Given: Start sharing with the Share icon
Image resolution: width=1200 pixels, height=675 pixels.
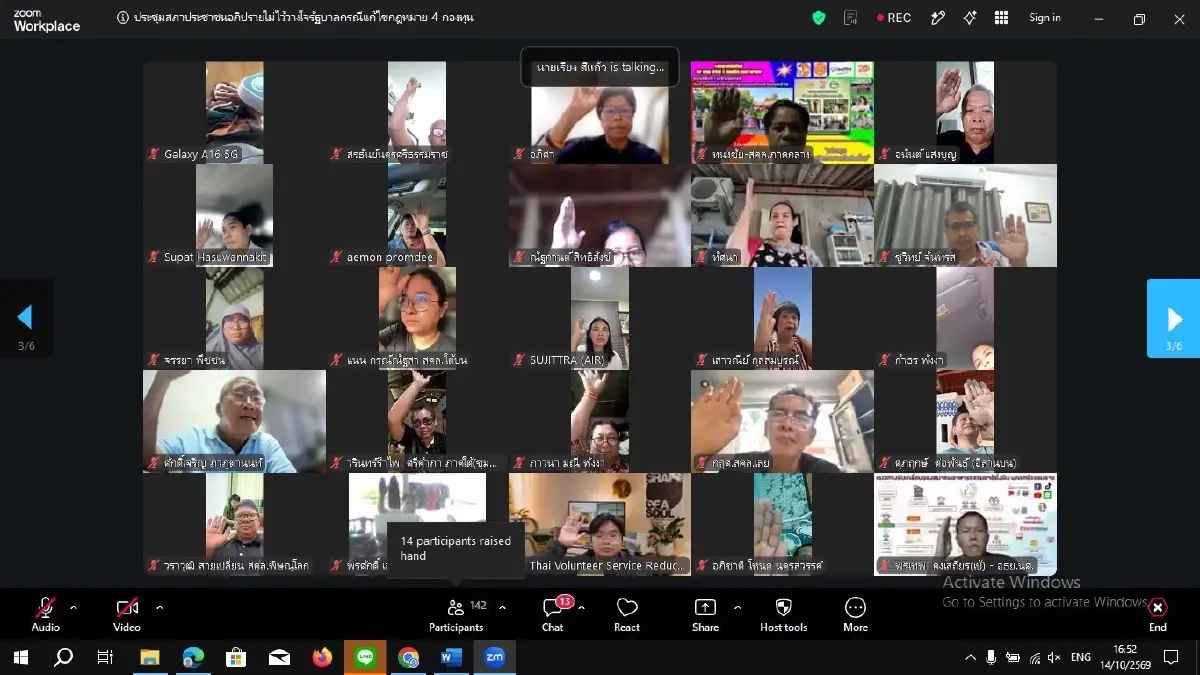Looking at the screenshot, I should (x=705, y=614).
